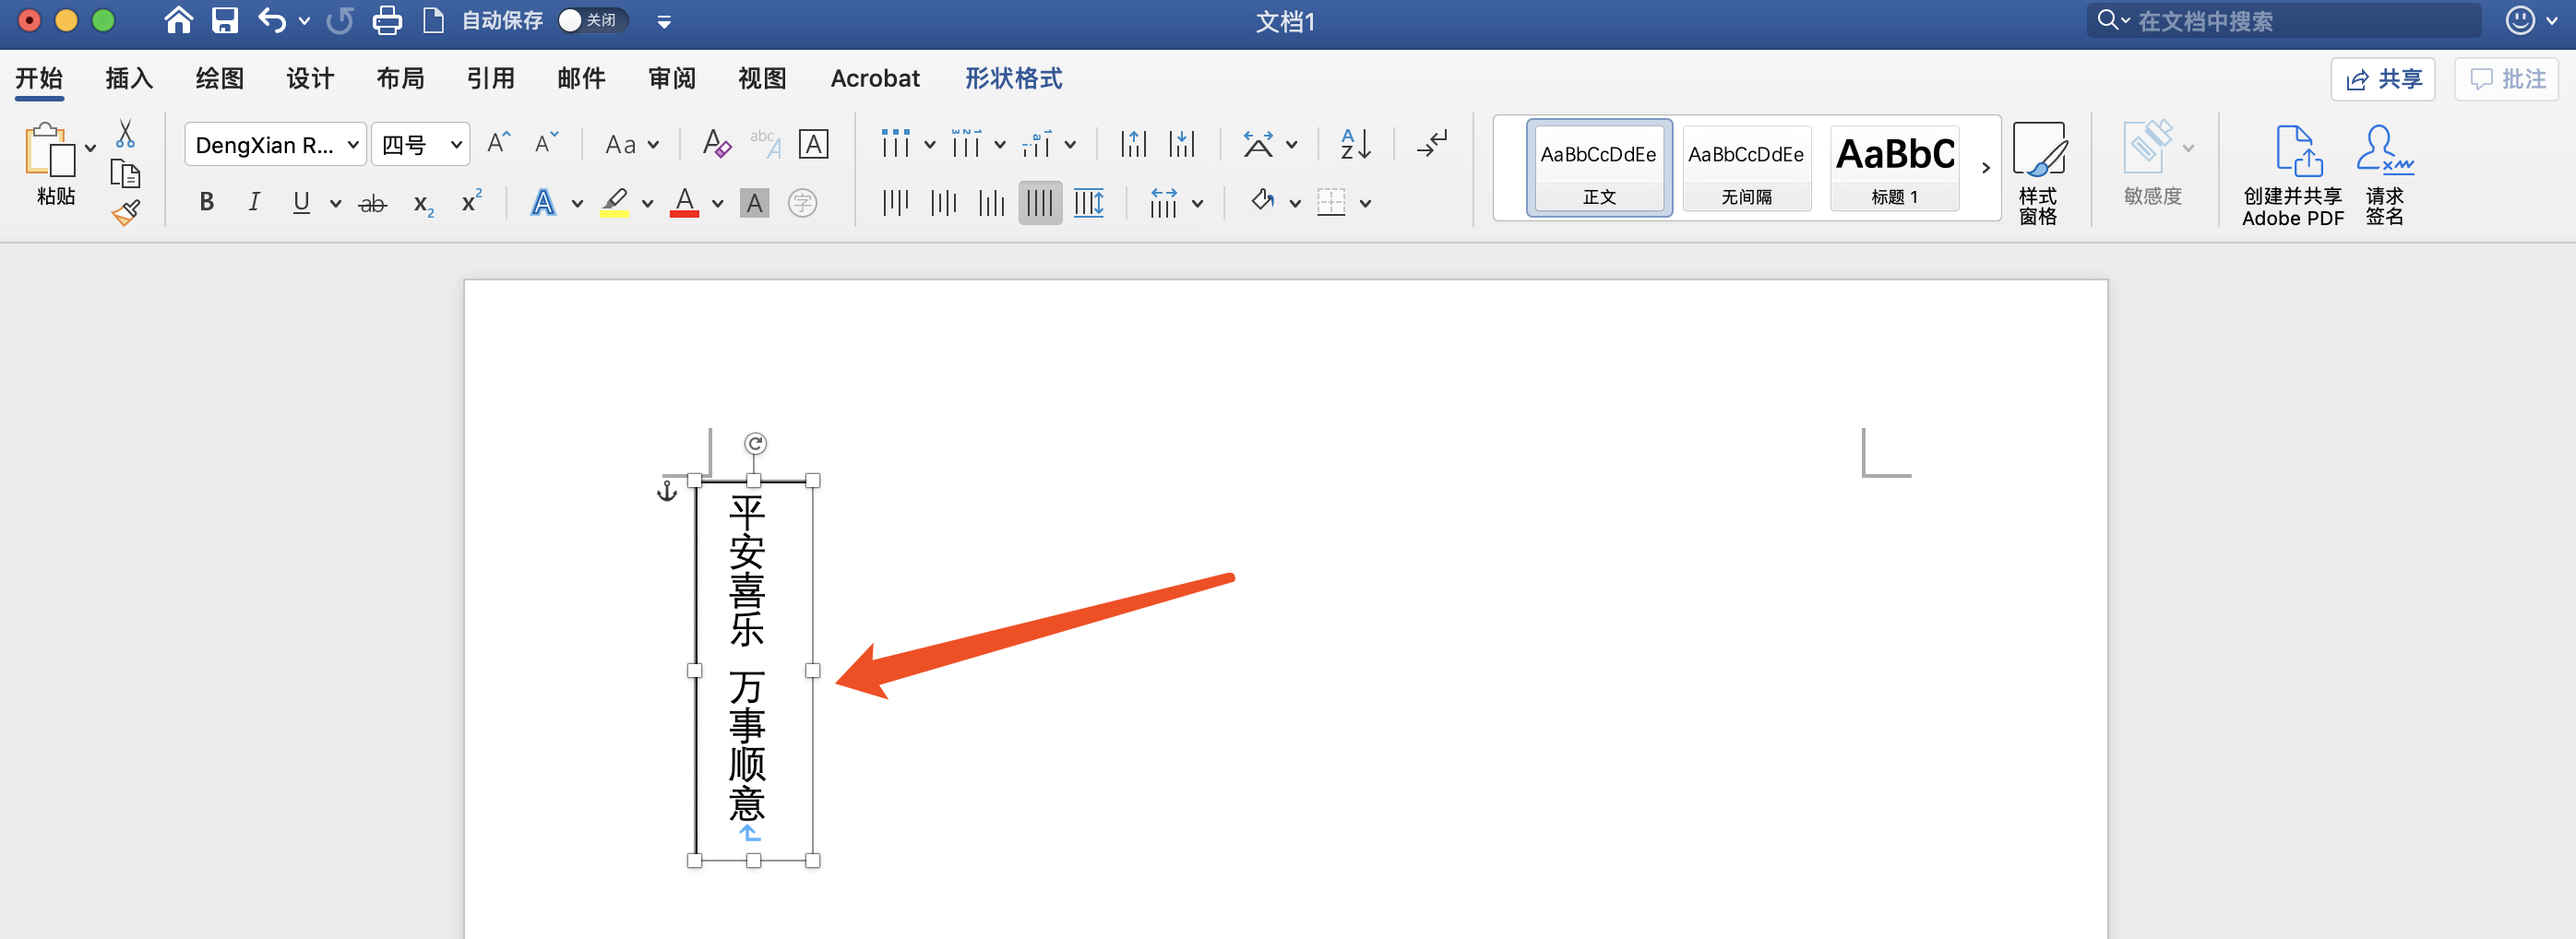
Task: Toggle character shading
Action: 754,203
